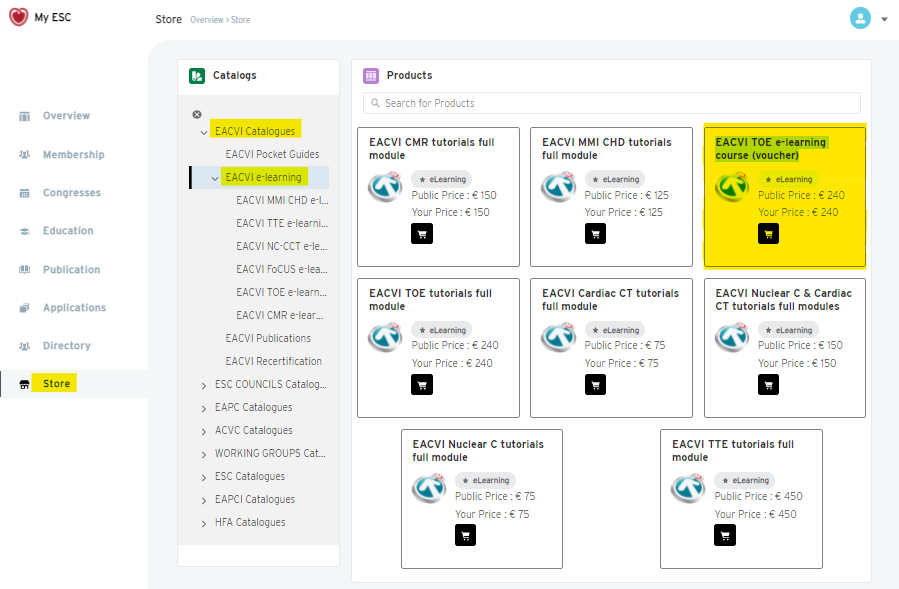Add EACVI Cardiac CT tutorials to cart
Image resolution: width=899 pixels, height=589 pixels.
tap(595, 384)
